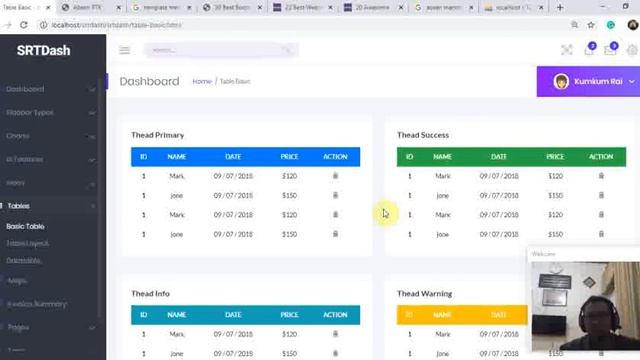640x360 pixels.
Task: Select Table Layout in sidebar
Action: pyautogui.click(x=27, y=243)
